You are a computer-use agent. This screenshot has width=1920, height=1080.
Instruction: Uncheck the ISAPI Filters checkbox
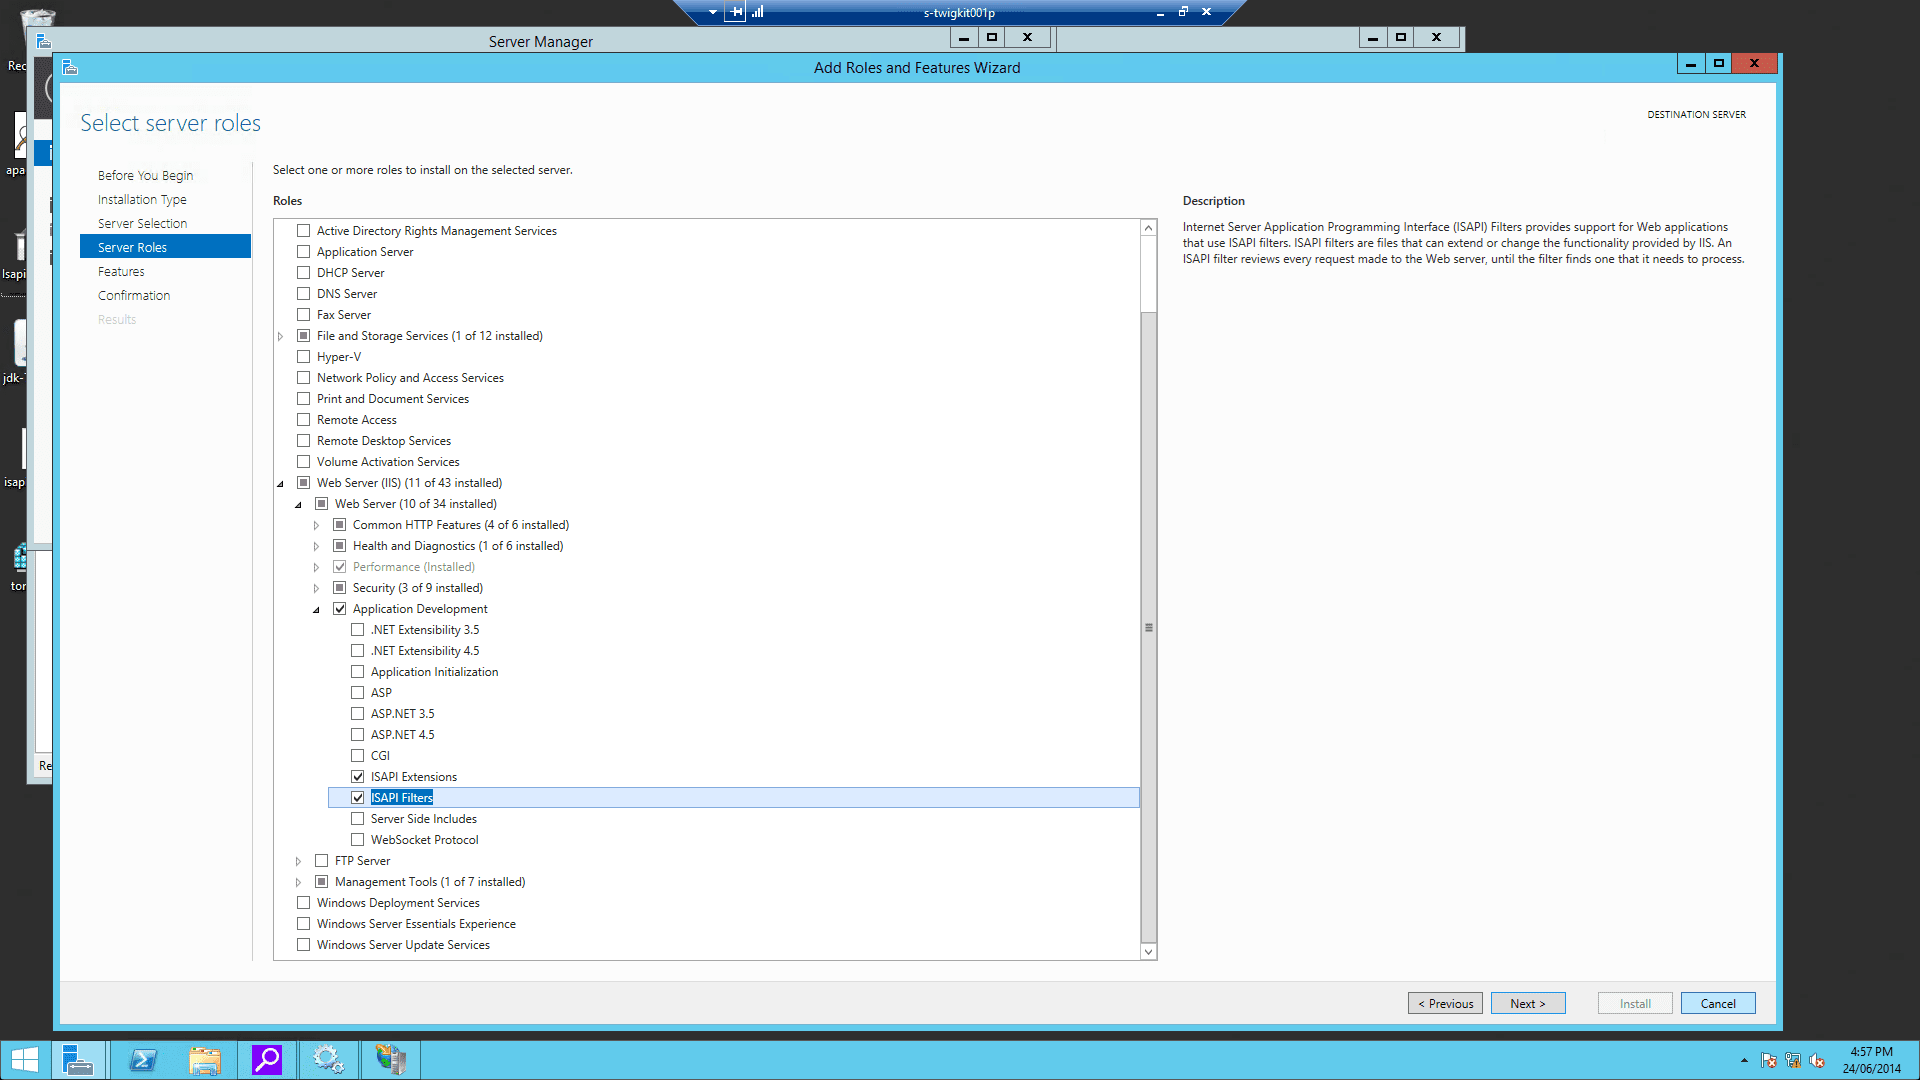click(x=357, y=798)
